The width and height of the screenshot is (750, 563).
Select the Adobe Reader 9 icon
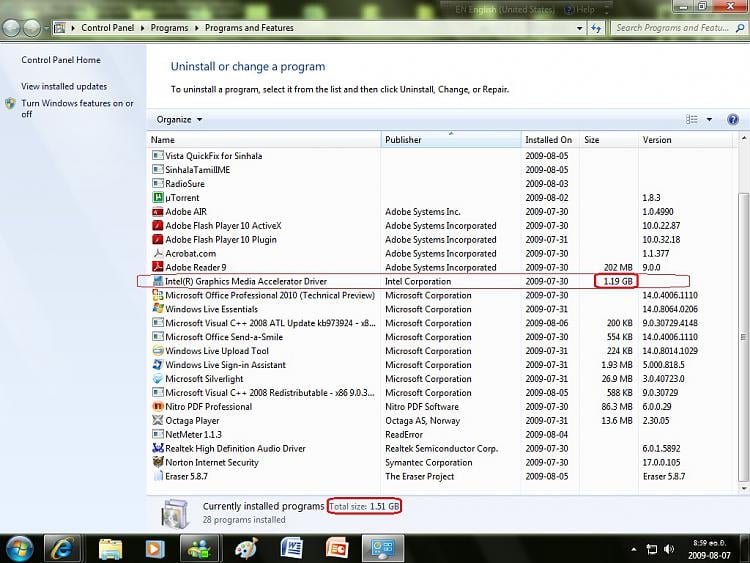tap(157, 267)
